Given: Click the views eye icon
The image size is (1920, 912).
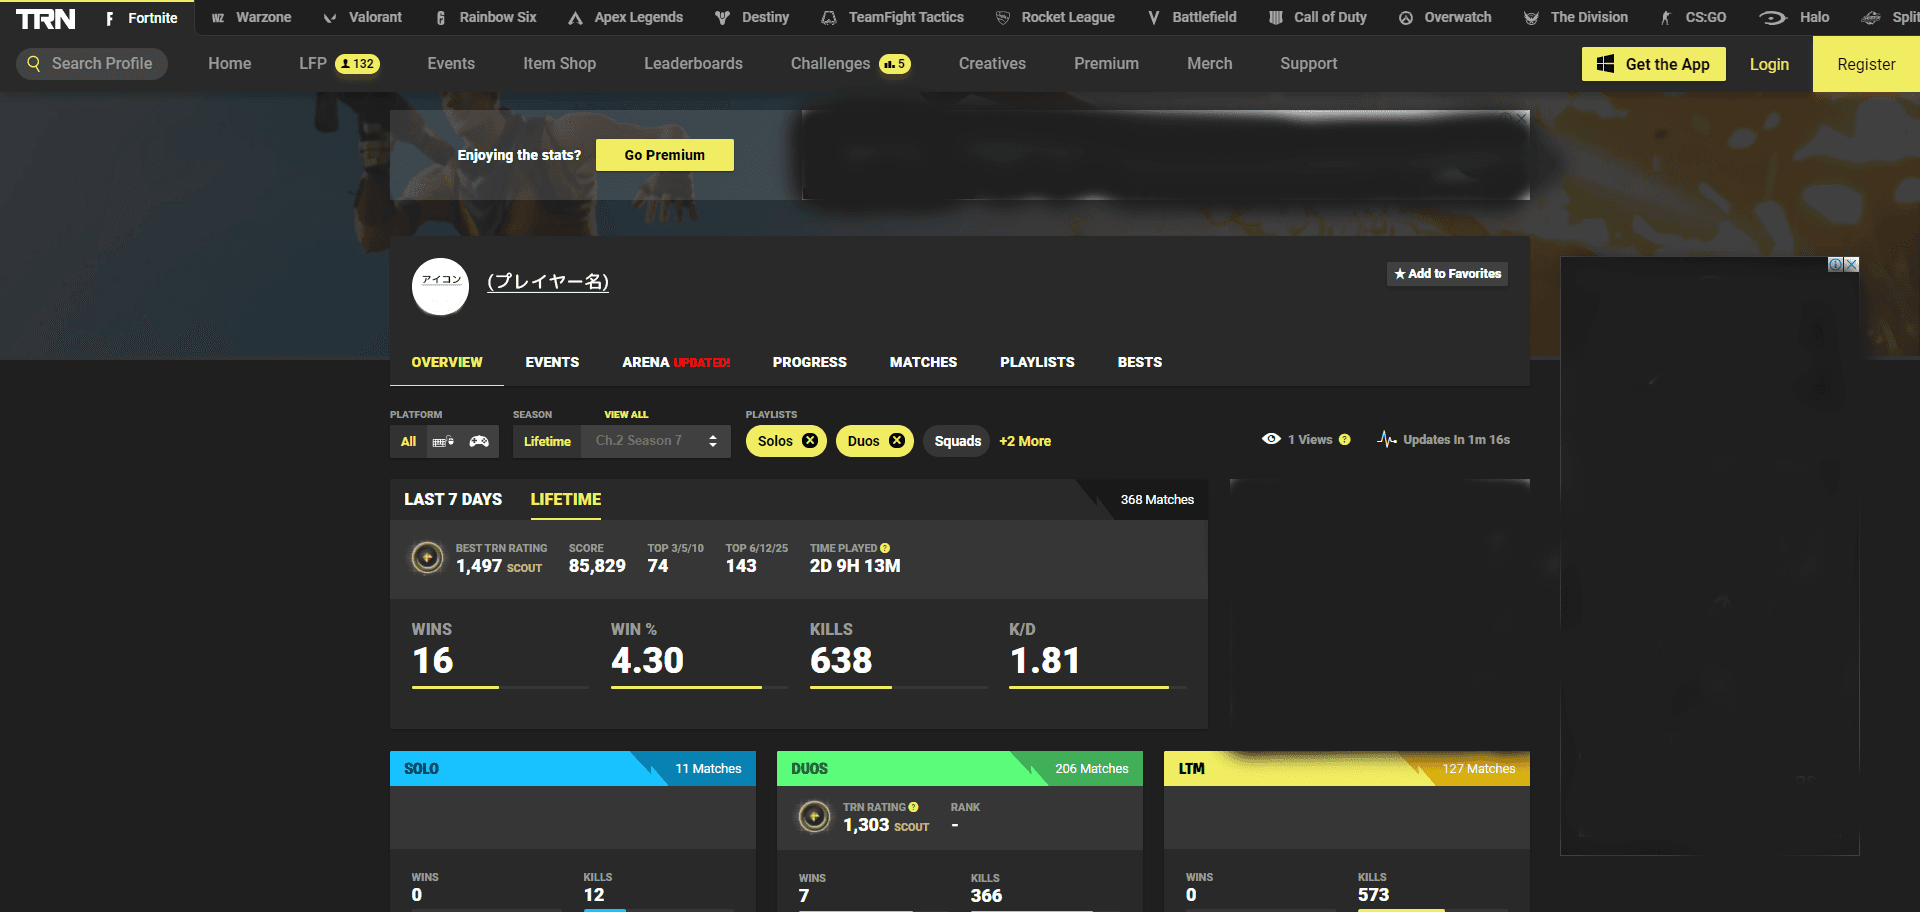Looking at the screenshot, I should 1271,439.
